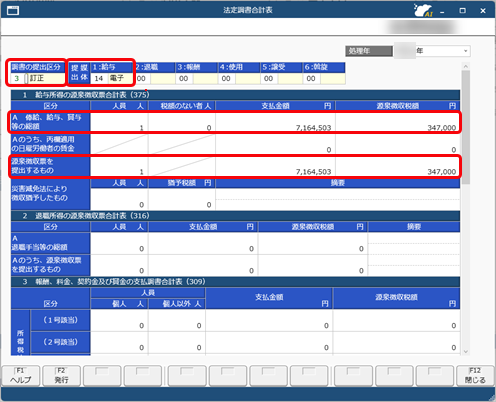Click the 調書の提出区分 label
This screenshot has height=402, width=496.
[x=36, y=67]
